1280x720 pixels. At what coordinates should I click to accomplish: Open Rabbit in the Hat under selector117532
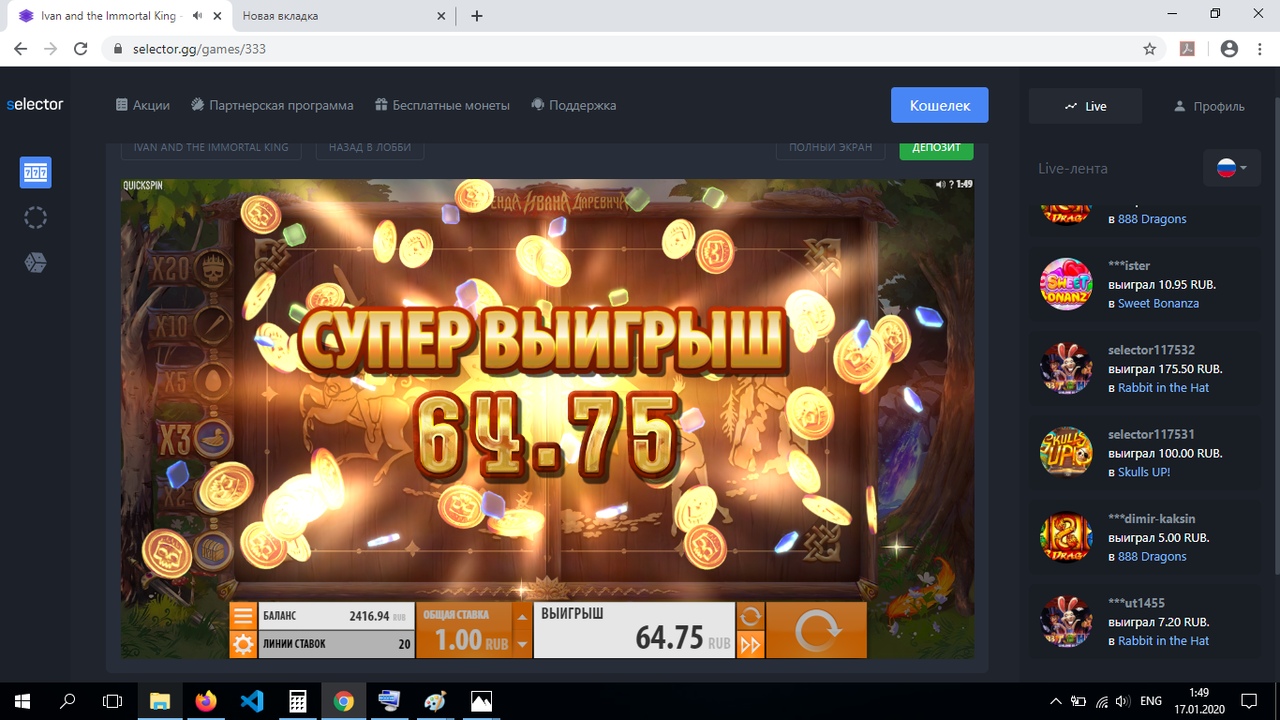[1163, 387]
